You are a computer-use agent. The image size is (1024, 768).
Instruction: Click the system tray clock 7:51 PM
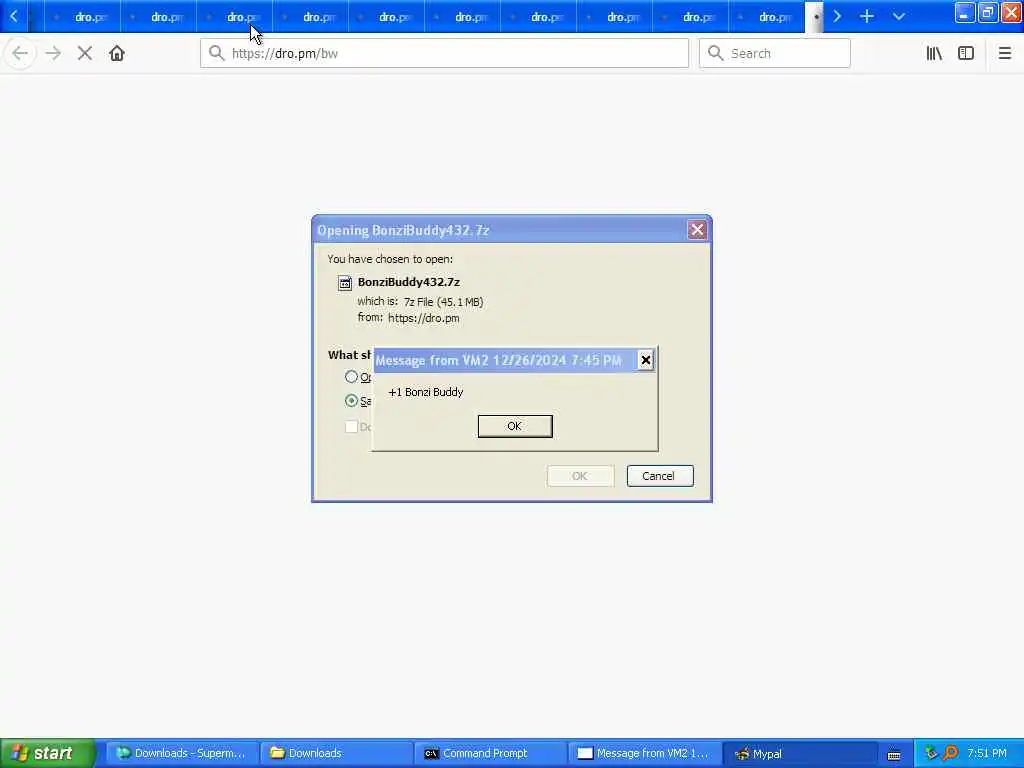coord(987,754)
